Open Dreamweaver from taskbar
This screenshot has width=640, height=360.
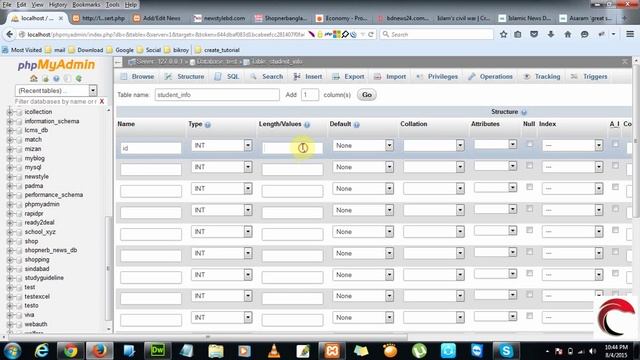[158, 351]
